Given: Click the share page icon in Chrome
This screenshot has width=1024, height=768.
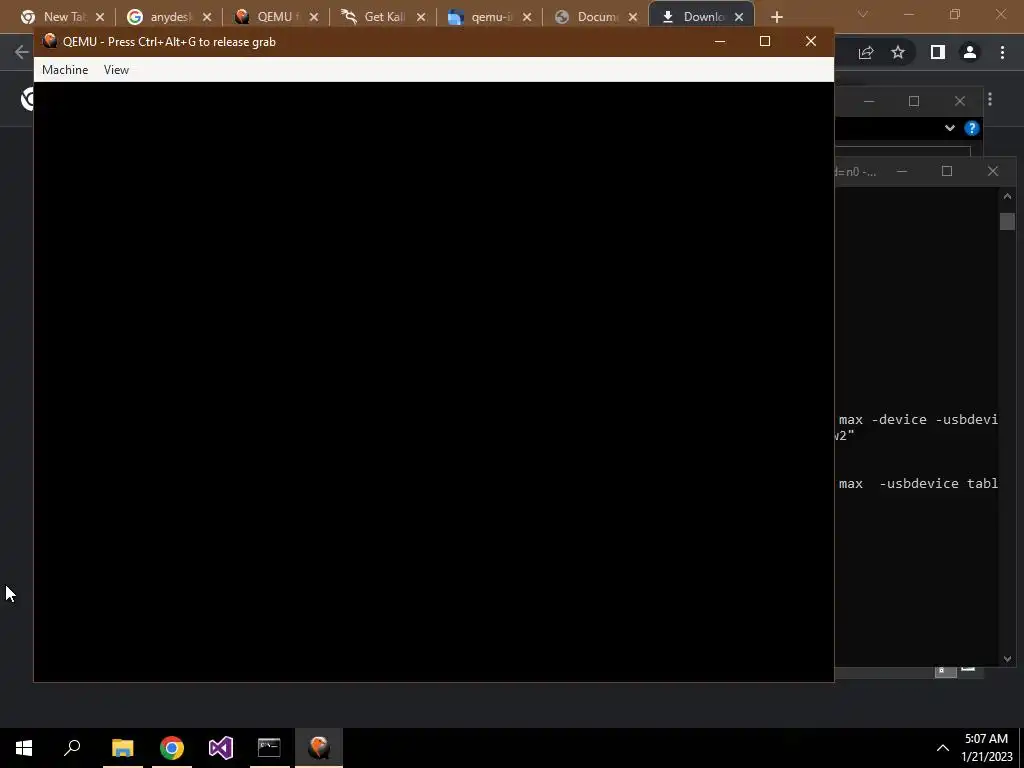Looking at the screenshot, I should (x=866, y=53).
